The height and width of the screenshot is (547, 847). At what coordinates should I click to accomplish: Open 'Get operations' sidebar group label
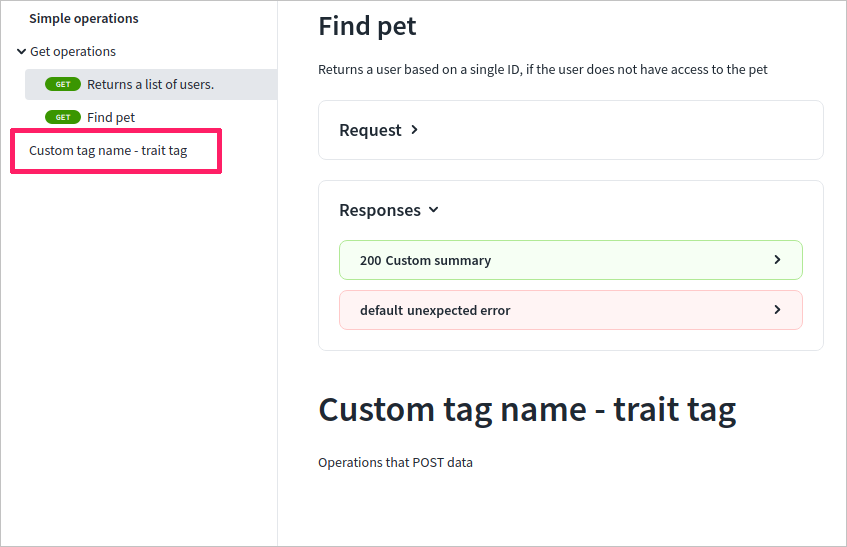point(73,52)
